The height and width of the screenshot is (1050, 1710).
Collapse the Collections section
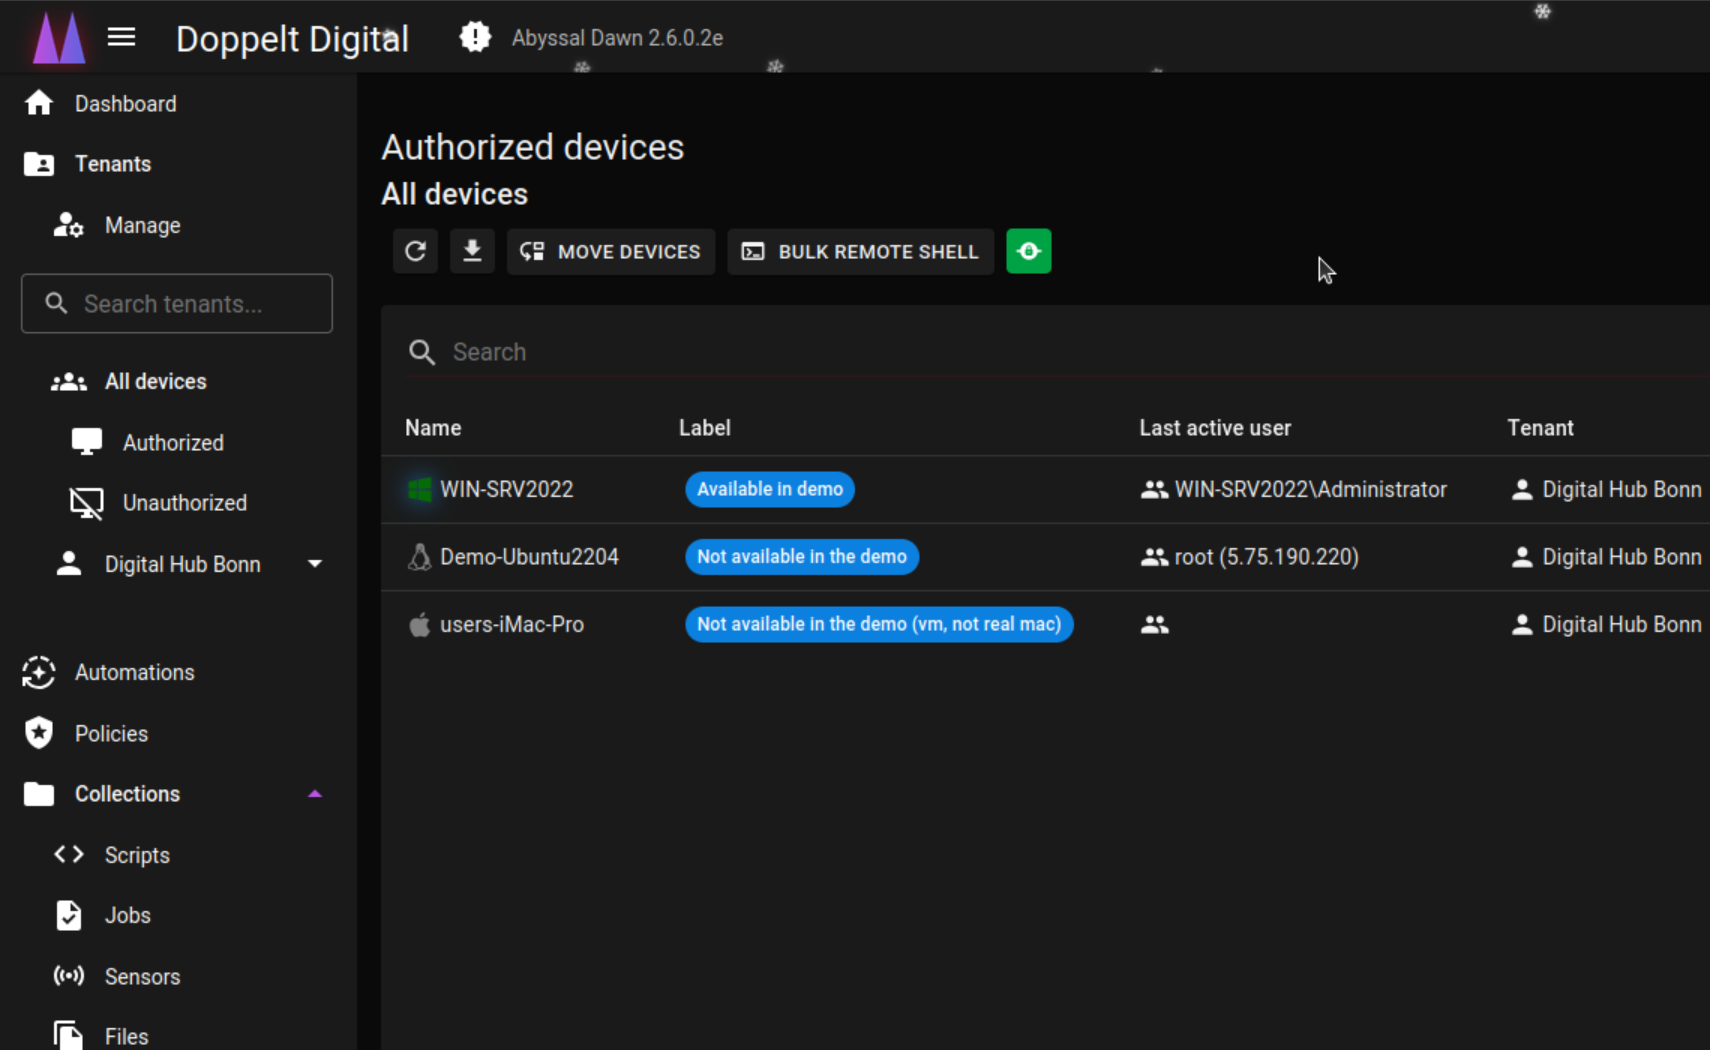[316, 793]
